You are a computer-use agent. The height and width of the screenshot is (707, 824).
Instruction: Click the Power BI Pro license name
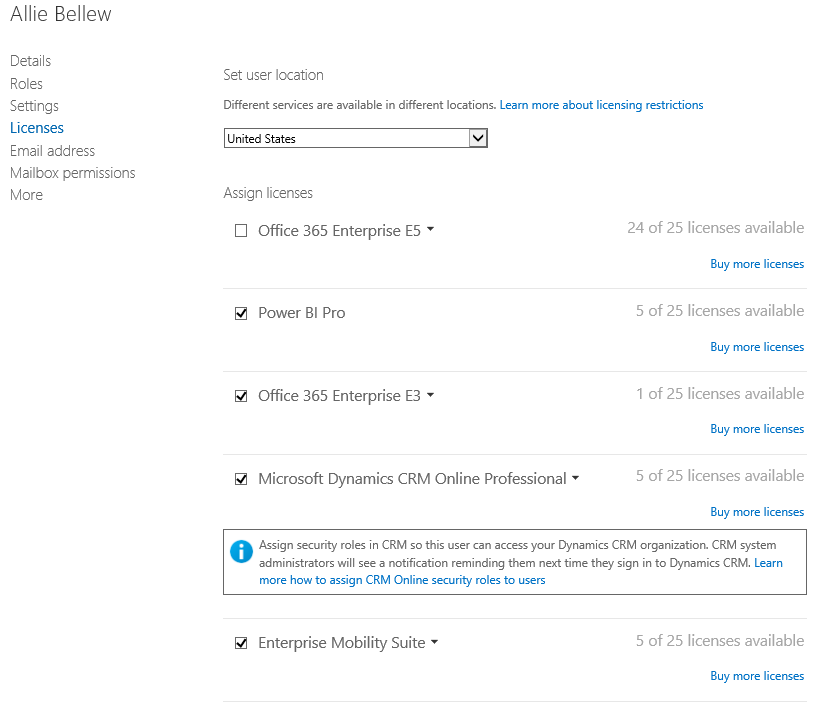[302, 313]
